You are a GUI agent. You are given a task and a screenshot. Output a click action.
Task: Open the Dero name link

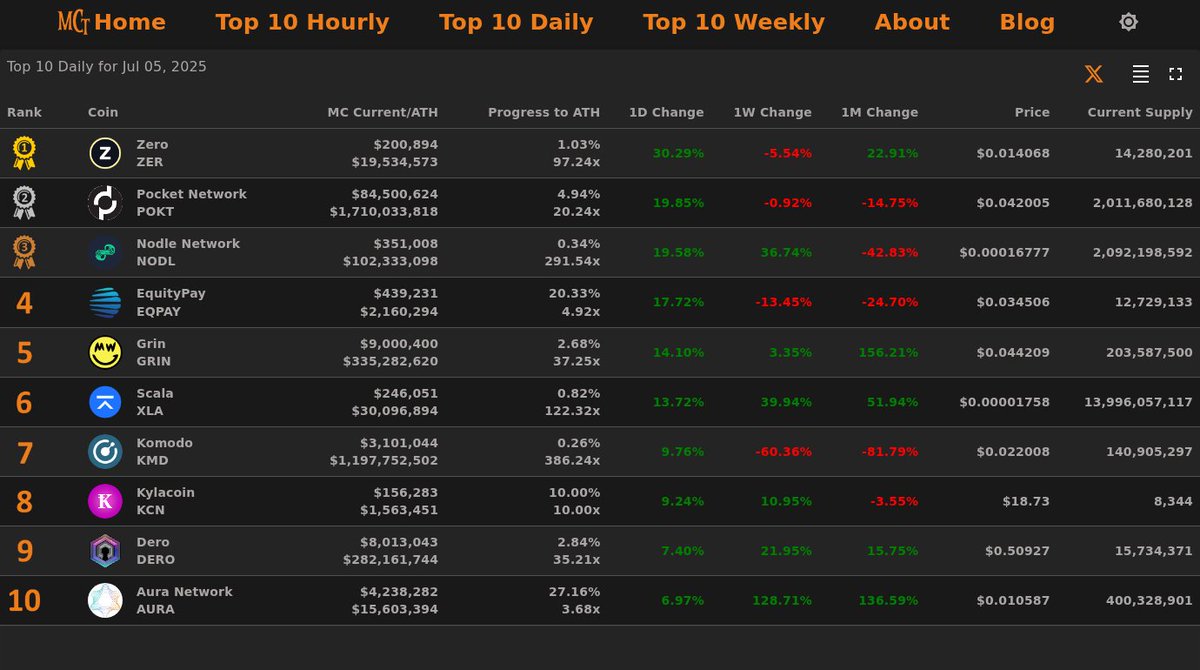point(153,542)
